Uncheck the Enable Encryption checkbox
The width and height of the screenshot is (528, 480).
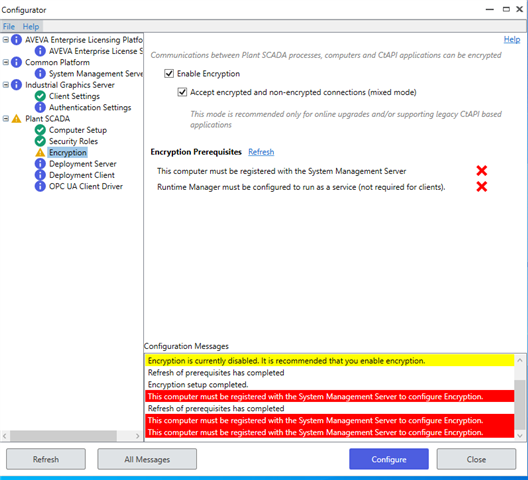click(x=169, y=73)
